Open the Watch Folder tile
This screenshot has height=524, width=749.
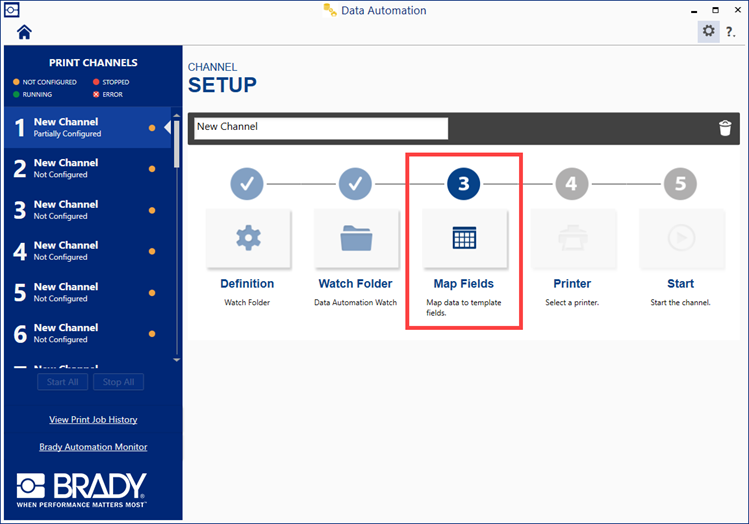[x=356, y=238]
